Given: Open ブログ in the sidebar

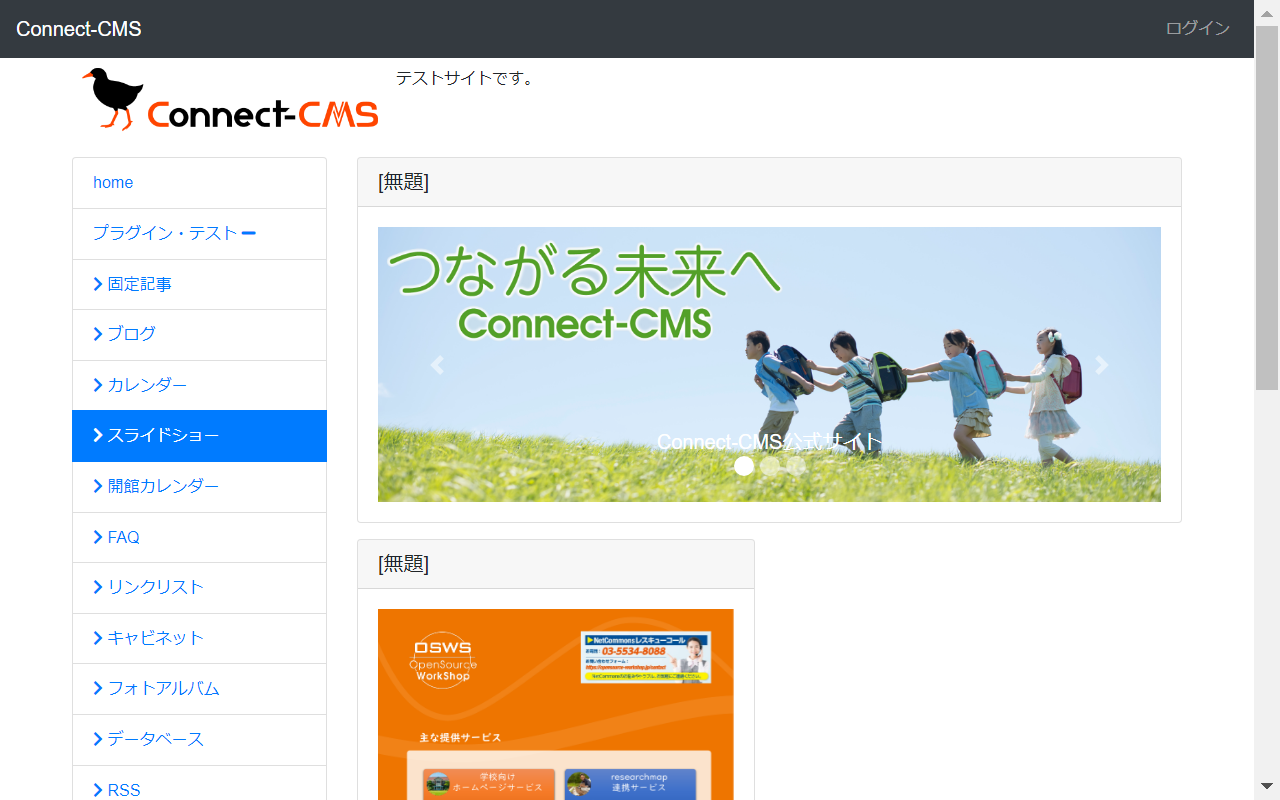Looking at the screenshot, I should pos(199,334).
